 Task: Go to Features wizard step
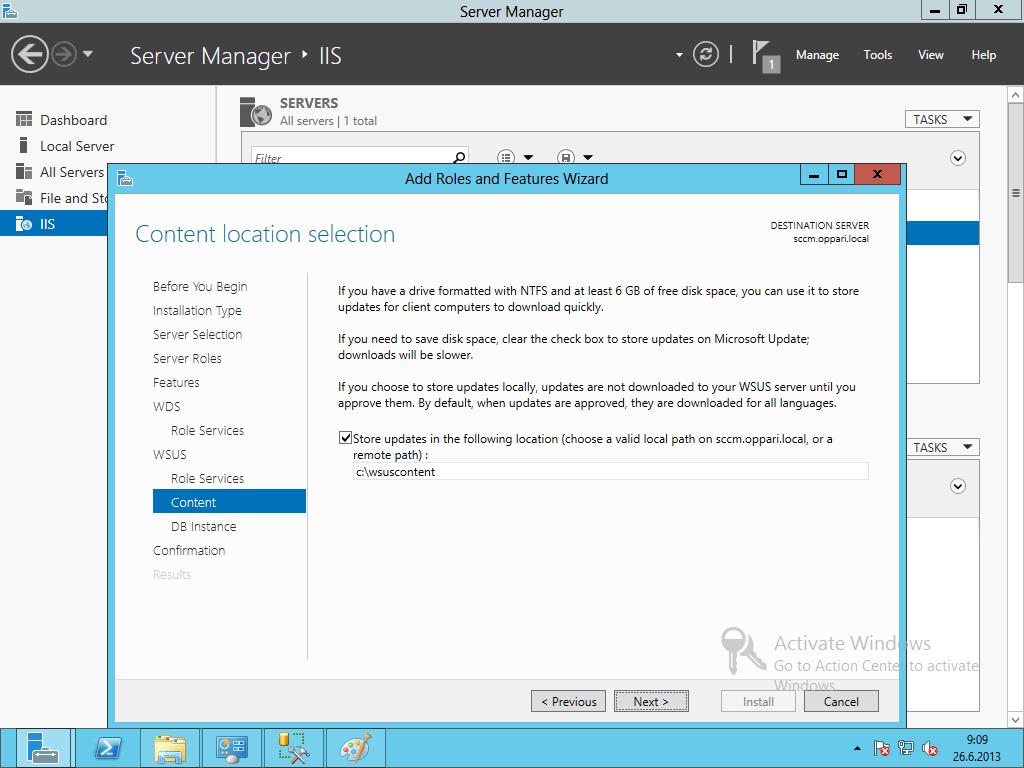tap(176, 383)
